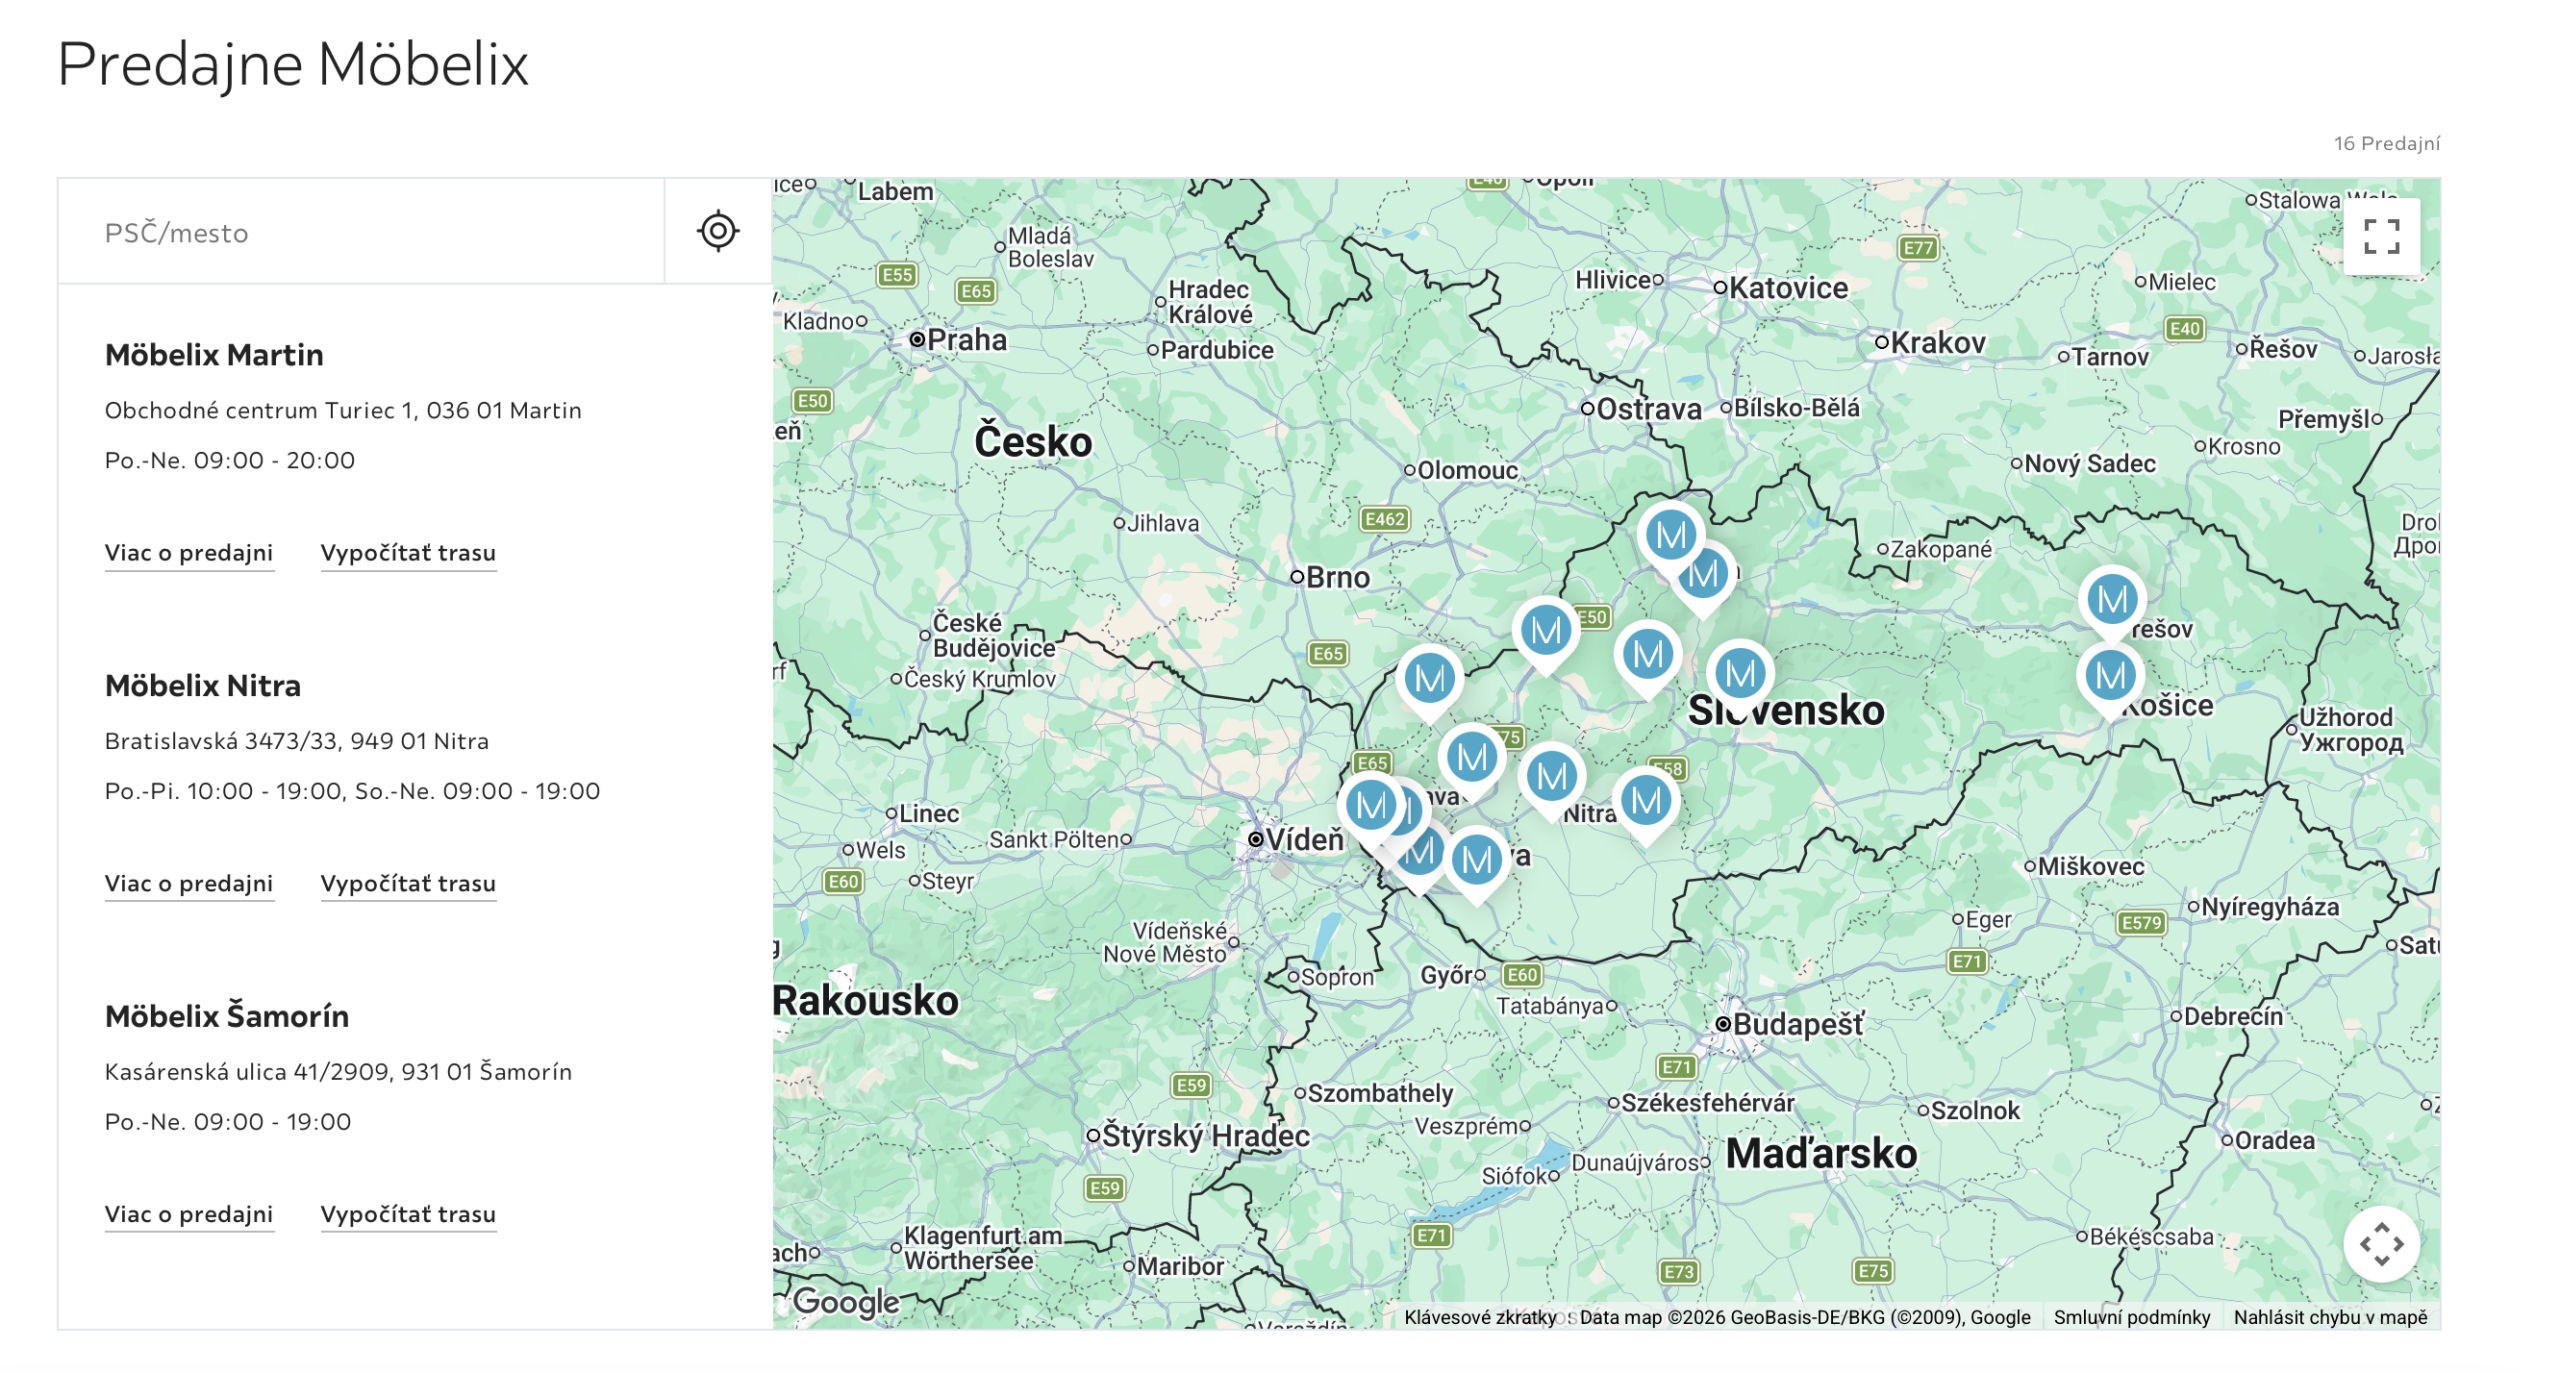This screenshot has height=1373, width=2560.
Task: Open Viac o predajni for Möbelix Nitra
Action: (189, 884)
